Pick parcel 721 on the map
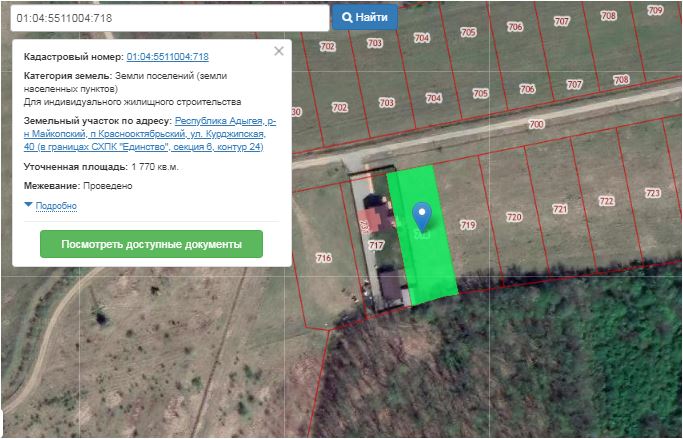 click(x=560, y=209)
